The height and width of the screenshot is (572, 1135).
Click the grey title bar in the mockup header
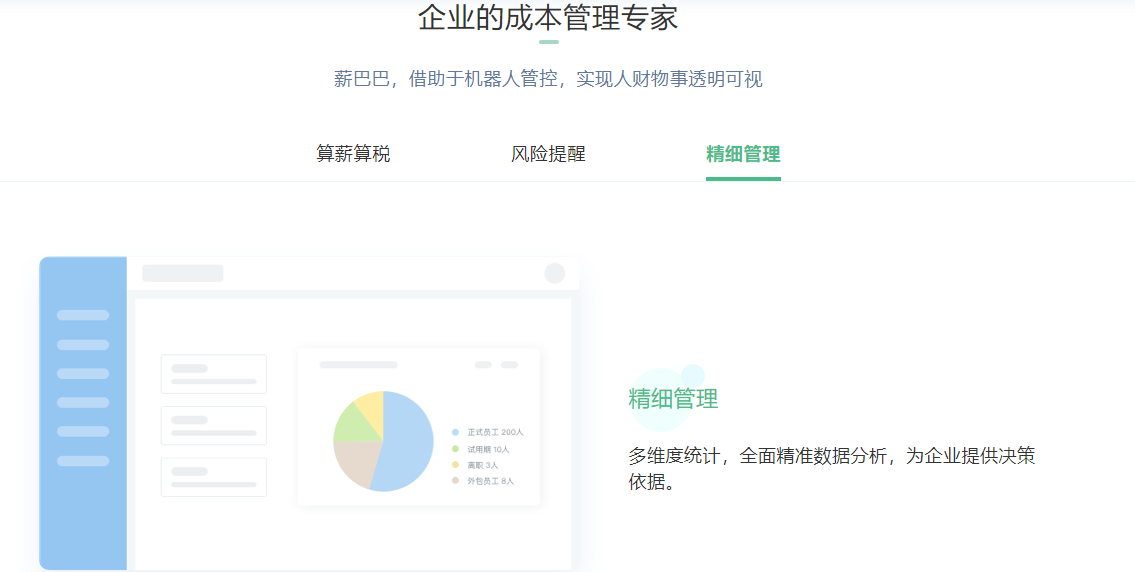coord(183,273)
